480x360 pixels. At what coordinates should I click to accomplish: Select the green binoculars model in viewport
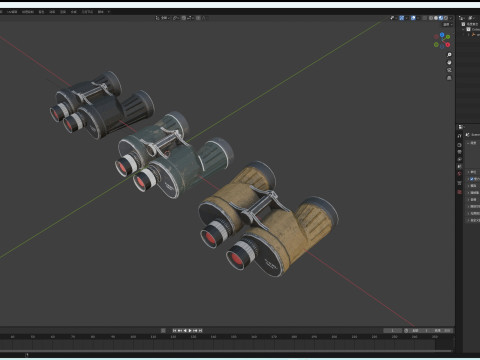(173, 155)
